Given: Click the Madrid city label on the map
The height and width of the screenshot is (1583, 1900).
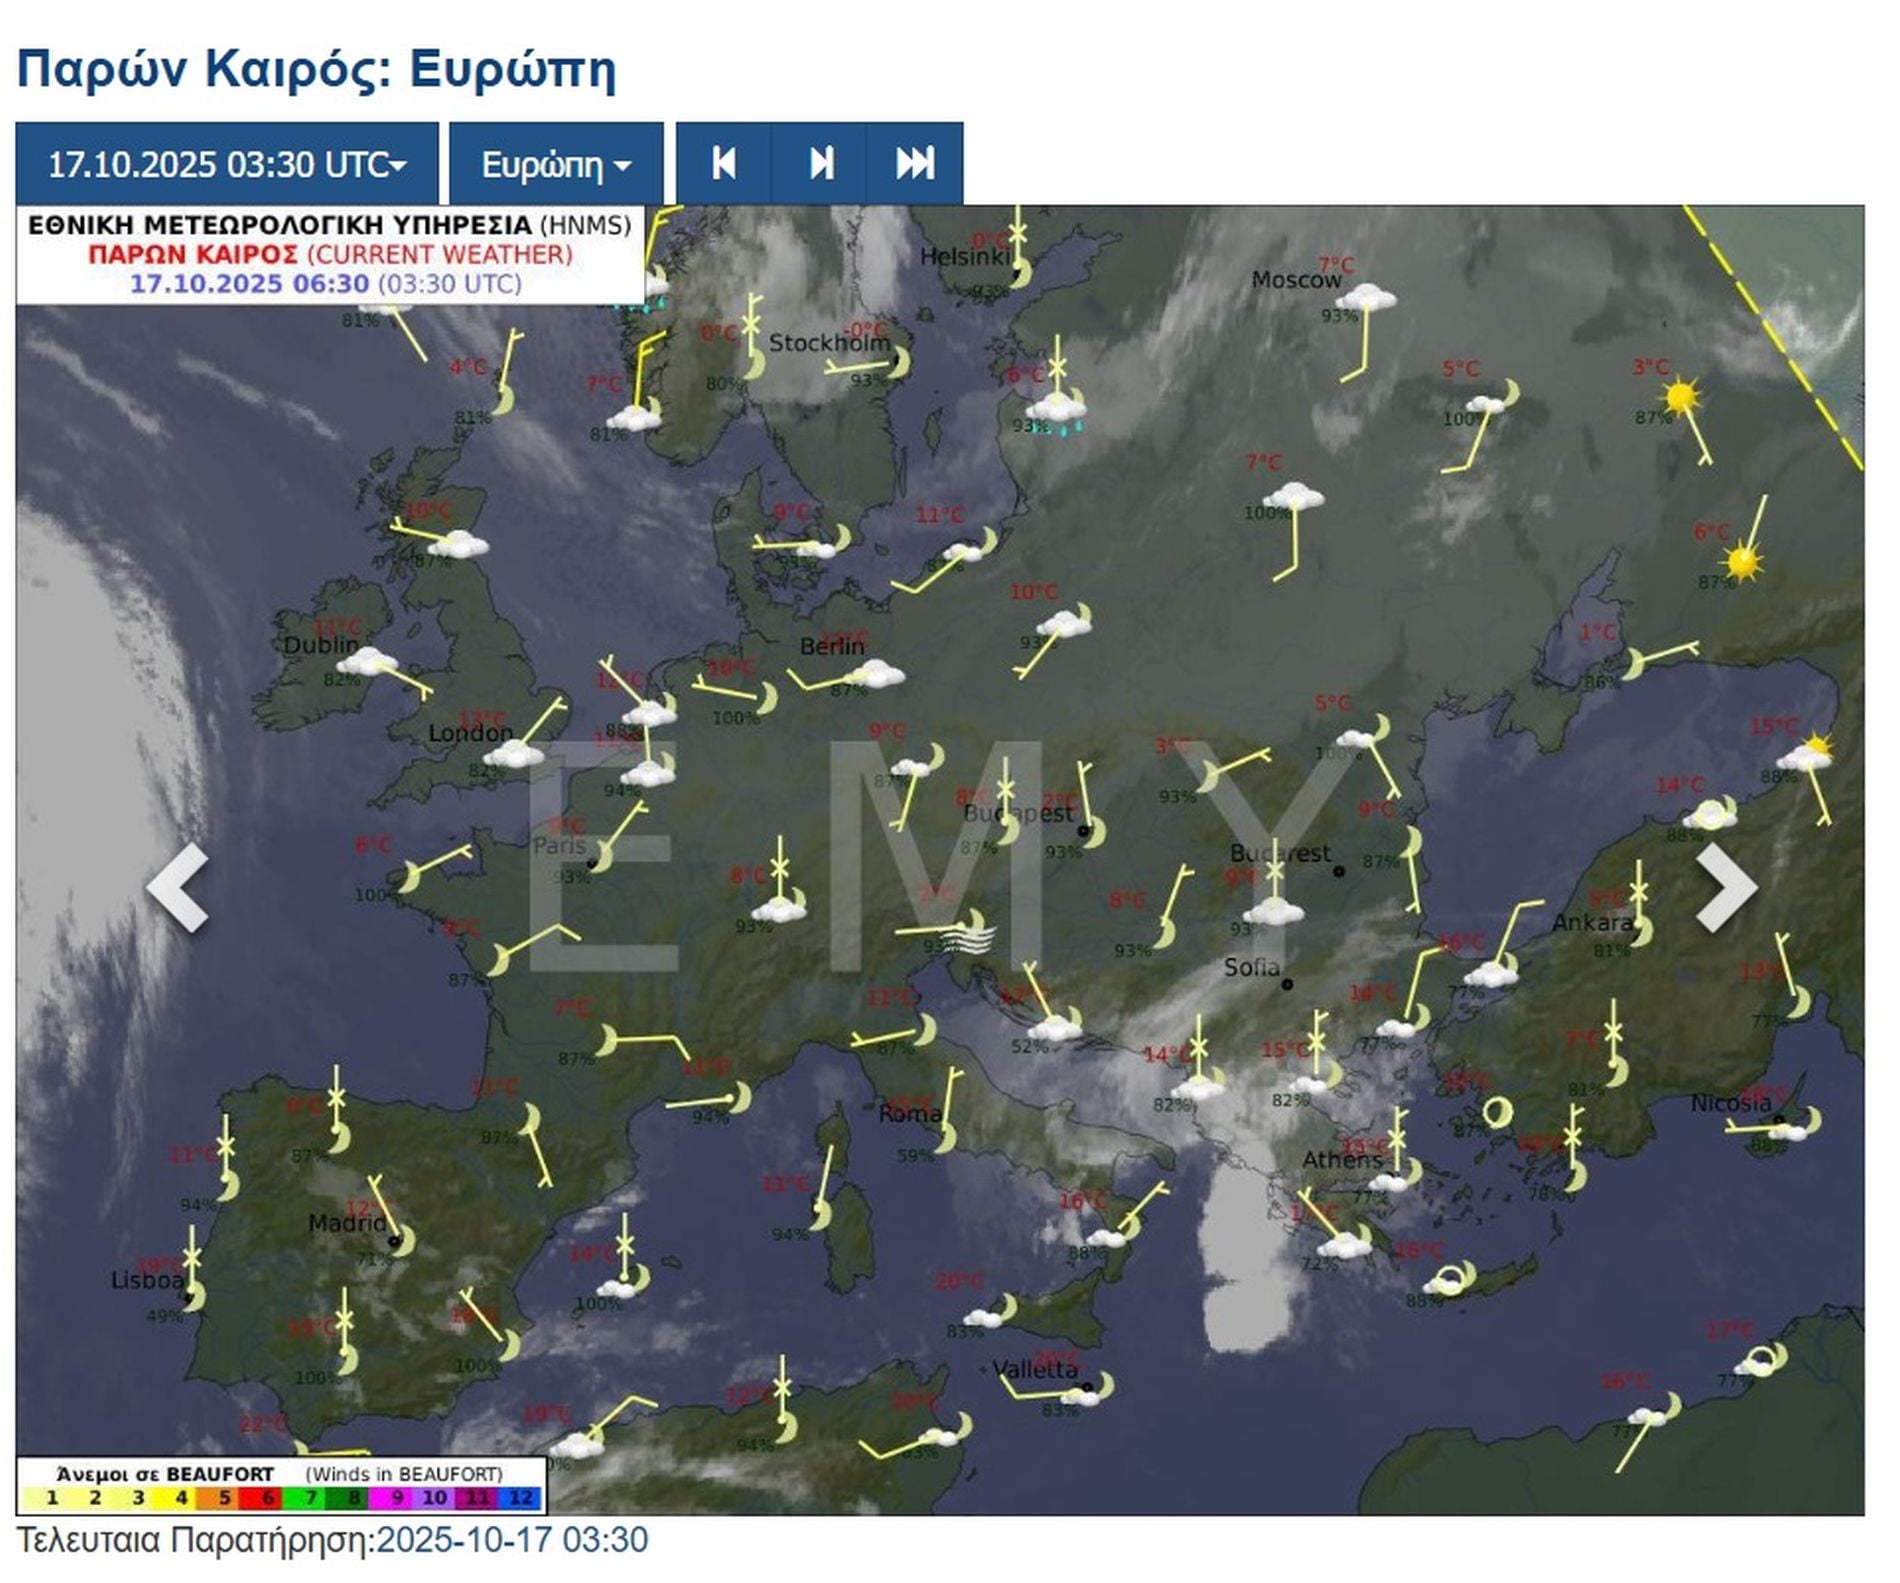Looking at the screenshot, I should click(346, 1222).
